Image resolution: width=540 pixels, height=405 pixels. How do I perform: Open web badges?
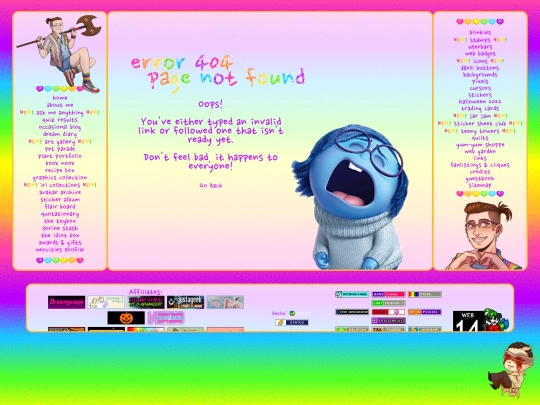(x=480, y=54)
